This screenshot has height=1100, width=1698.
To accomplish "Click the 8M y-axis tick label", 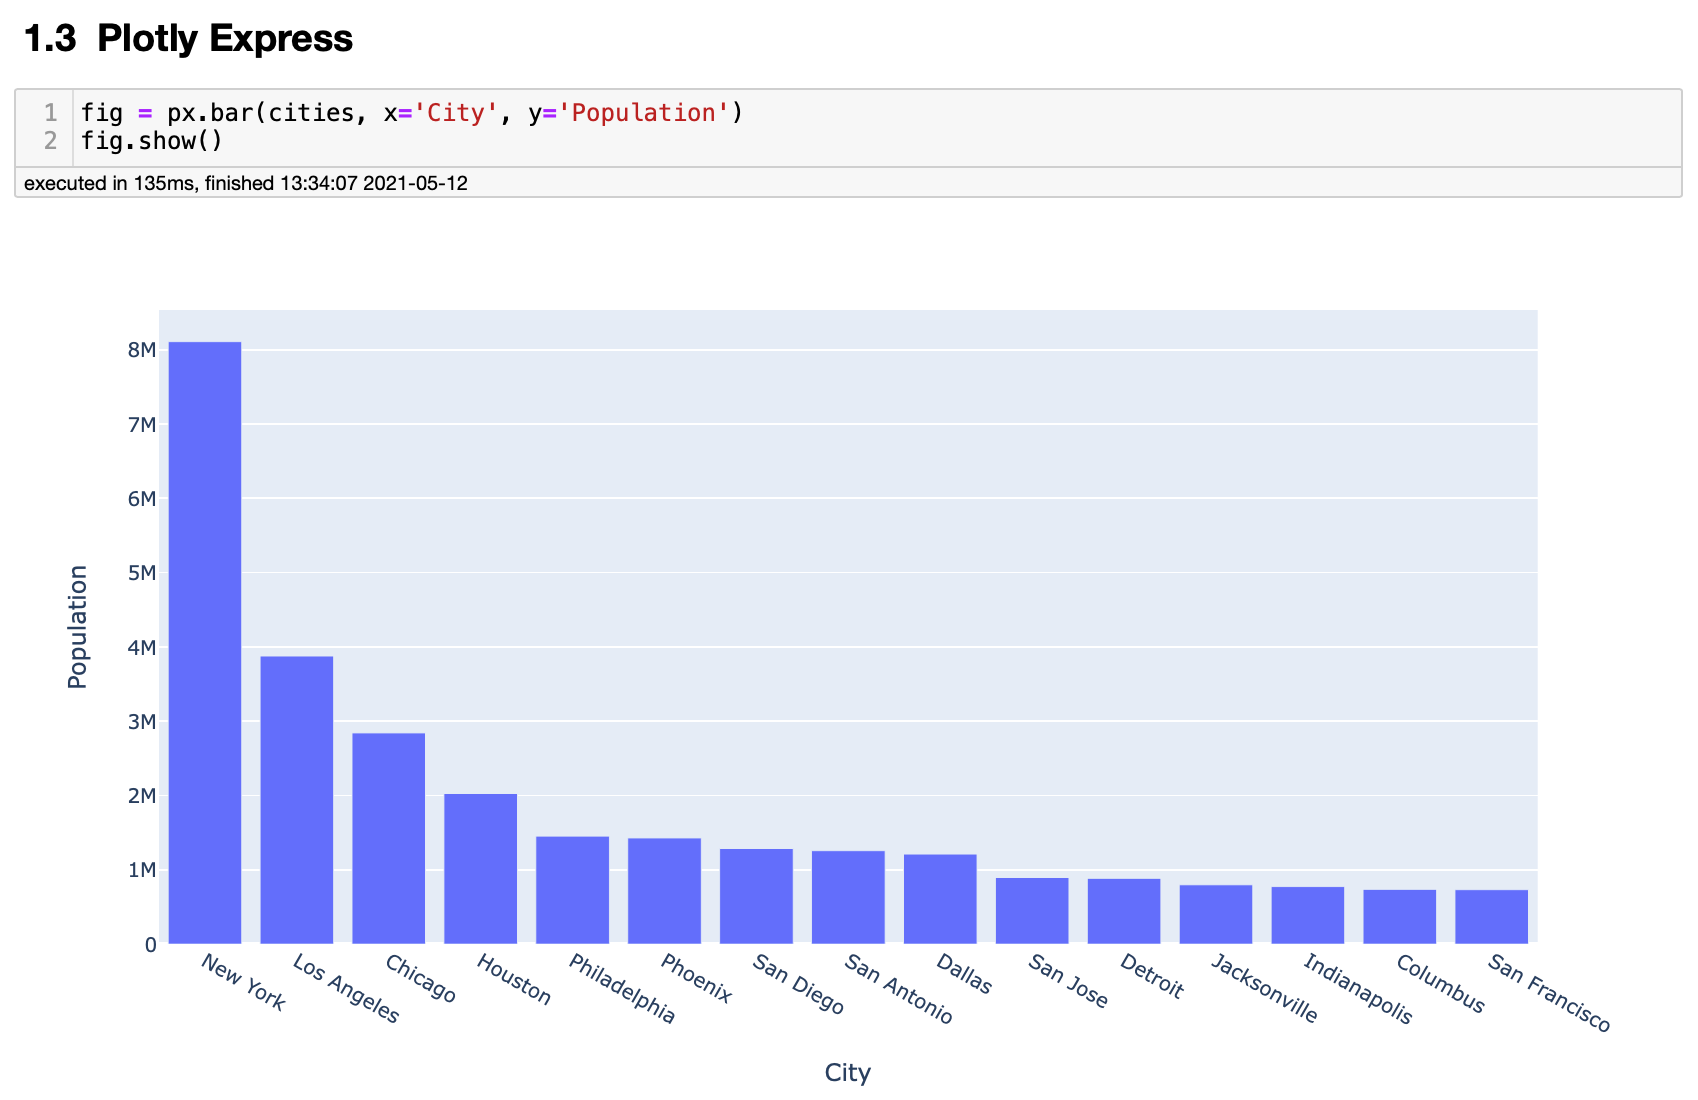I will 142,350.
